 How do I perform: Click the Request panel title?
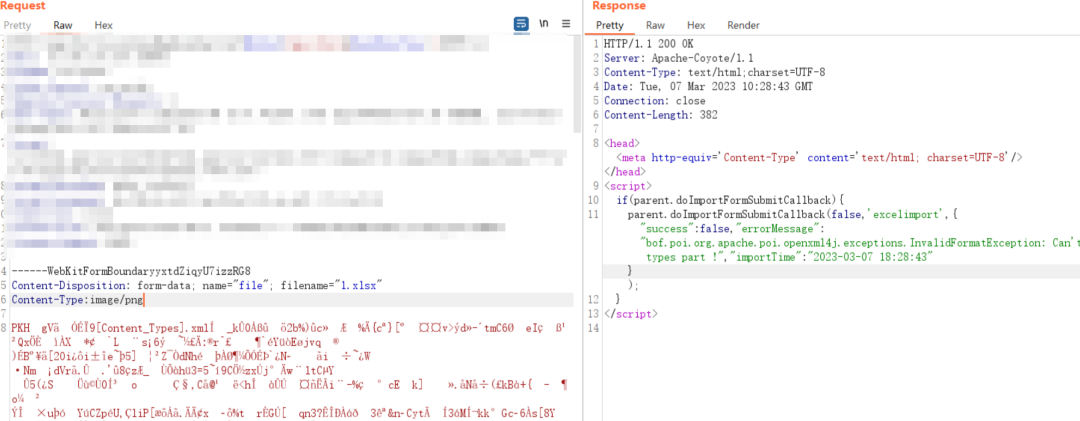(23, 6)
